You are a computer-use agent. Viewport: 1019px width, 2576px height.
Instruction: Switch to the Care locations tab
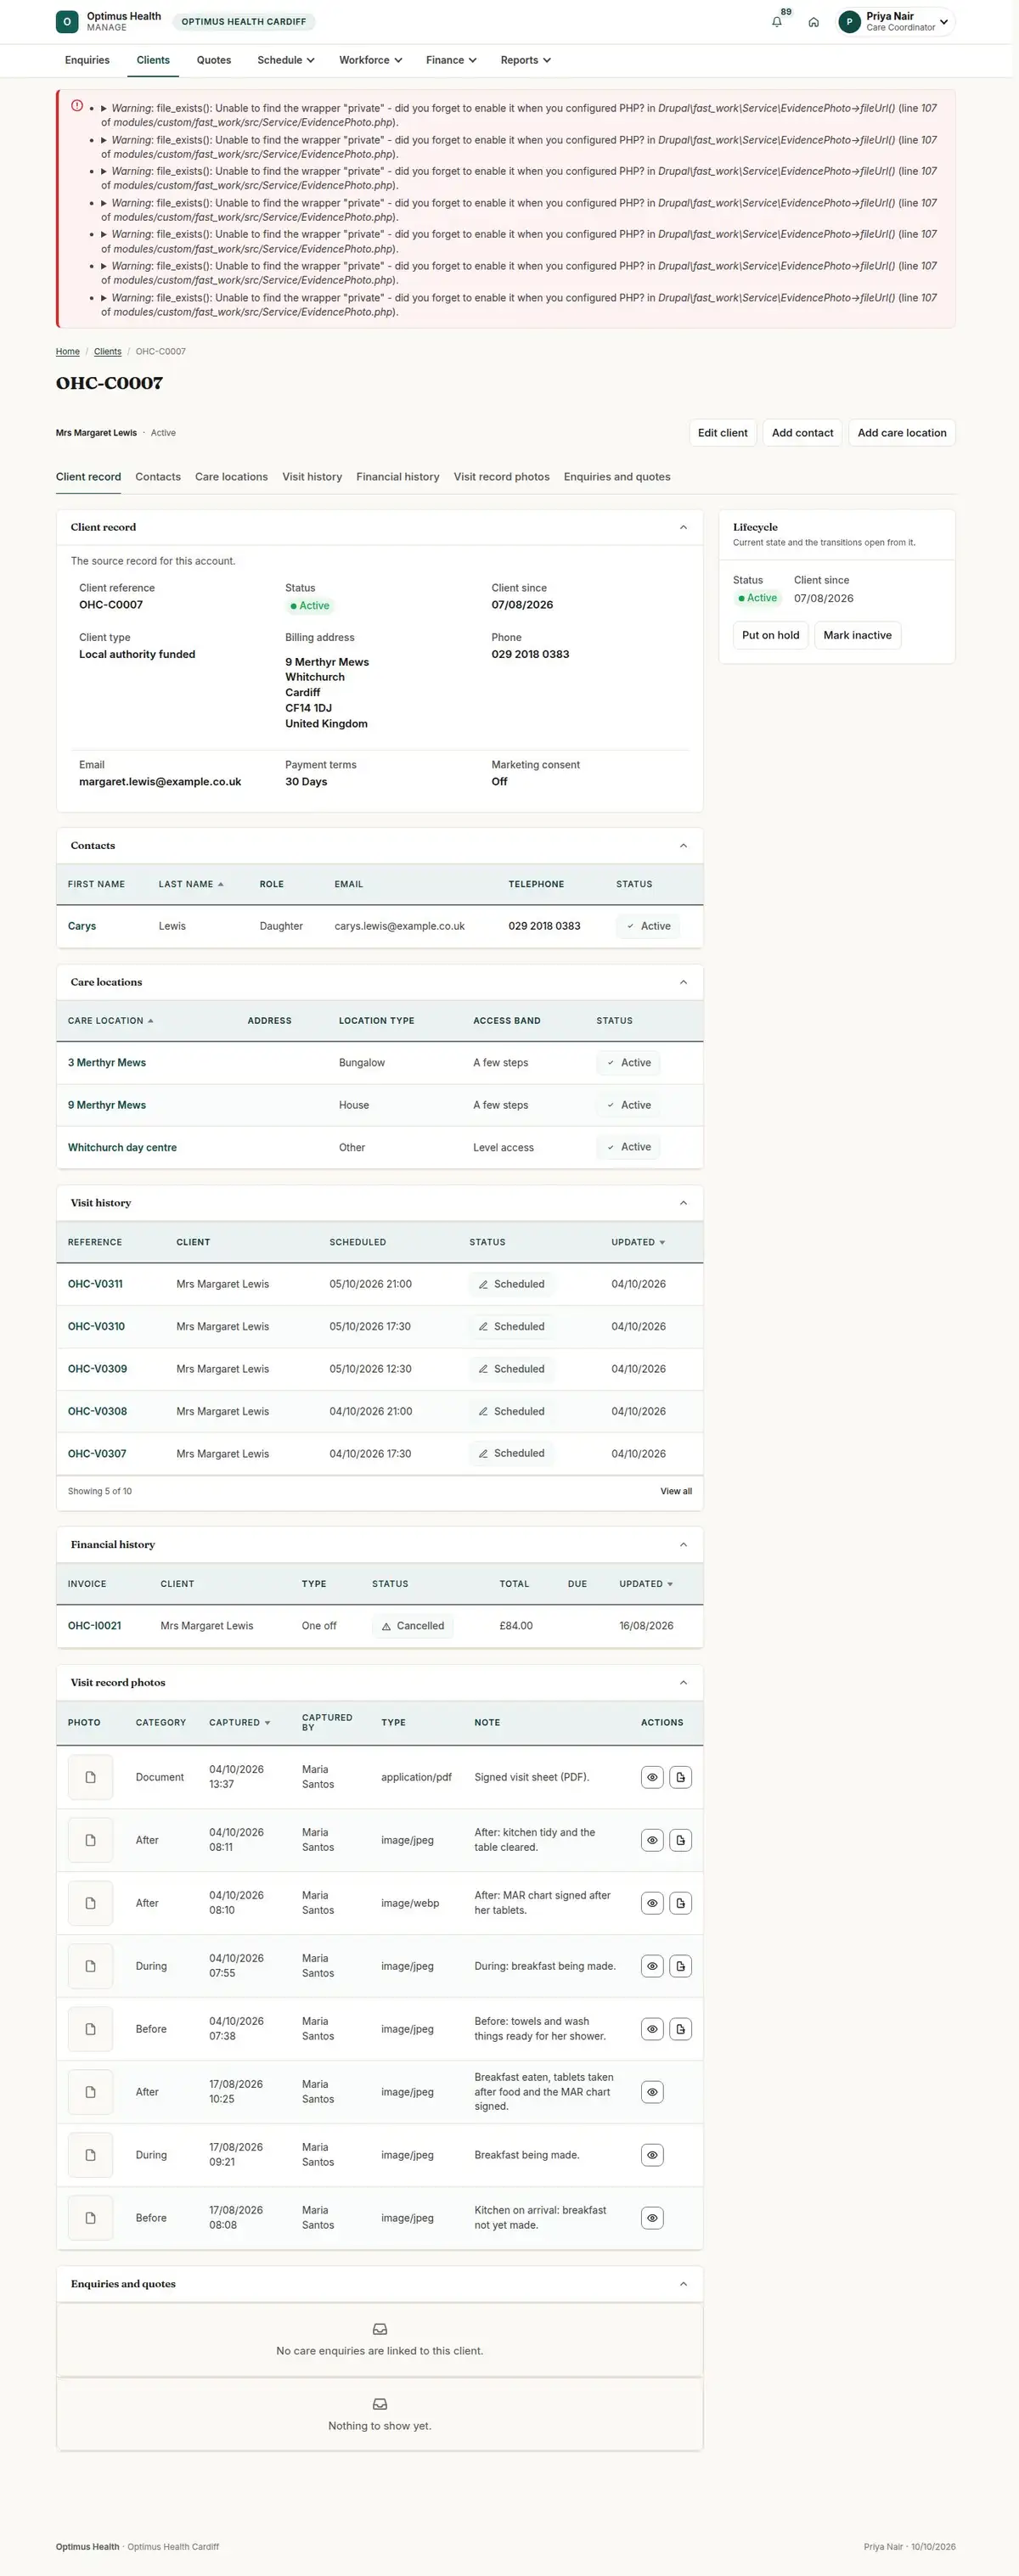(x=231, y=477)
